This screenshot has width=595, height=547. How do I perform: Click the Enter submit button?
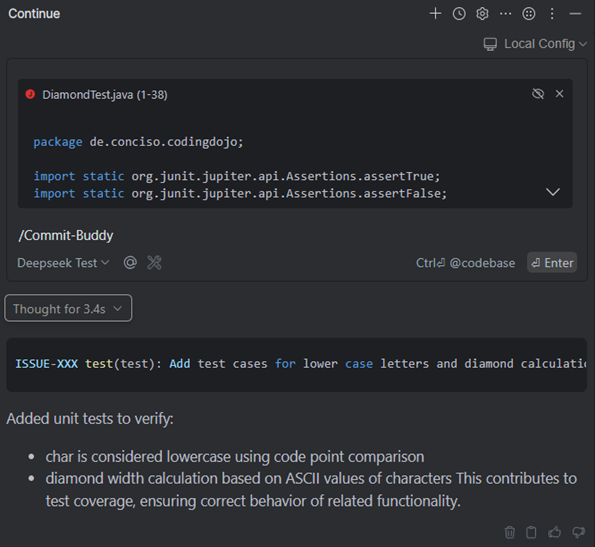[552, 262]
